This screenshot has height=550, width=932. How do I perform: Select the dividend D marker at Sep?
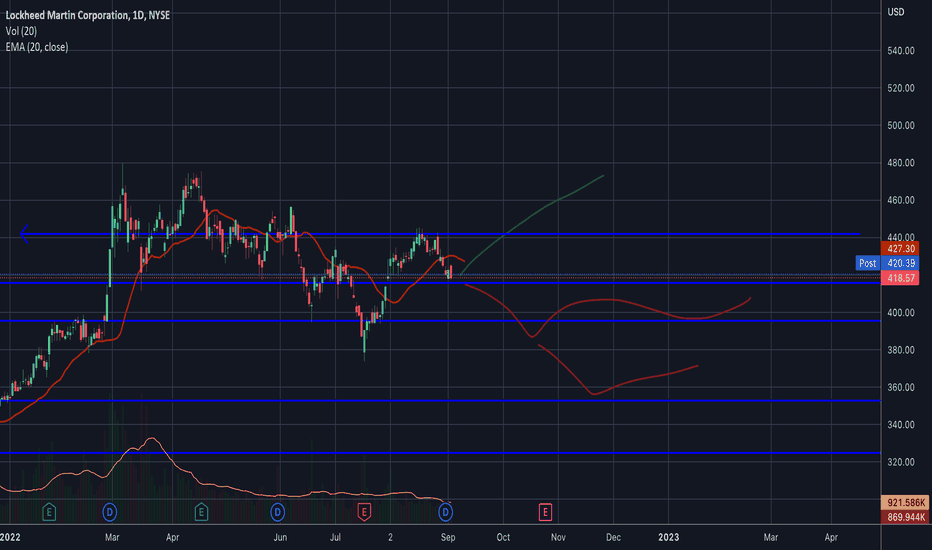(445, 511)
